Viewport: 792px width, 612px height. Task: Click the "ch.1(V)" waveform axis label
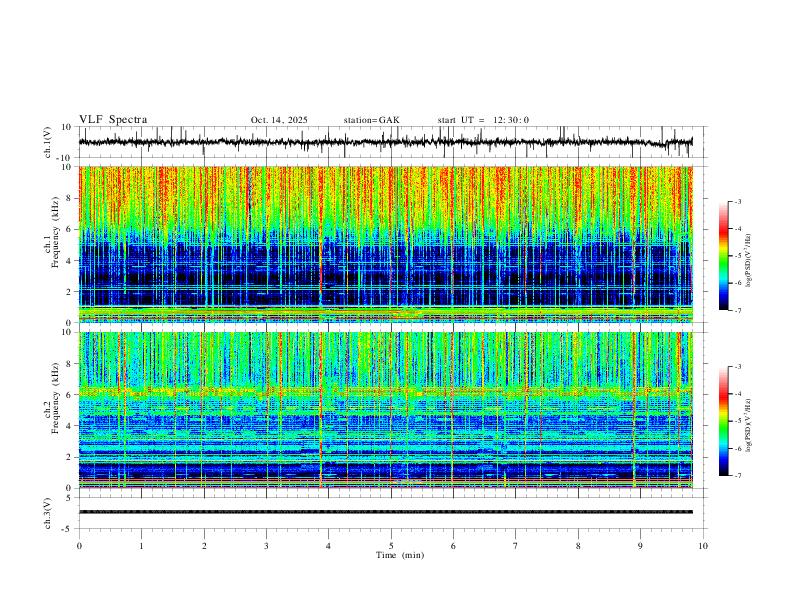pos(48,142)
